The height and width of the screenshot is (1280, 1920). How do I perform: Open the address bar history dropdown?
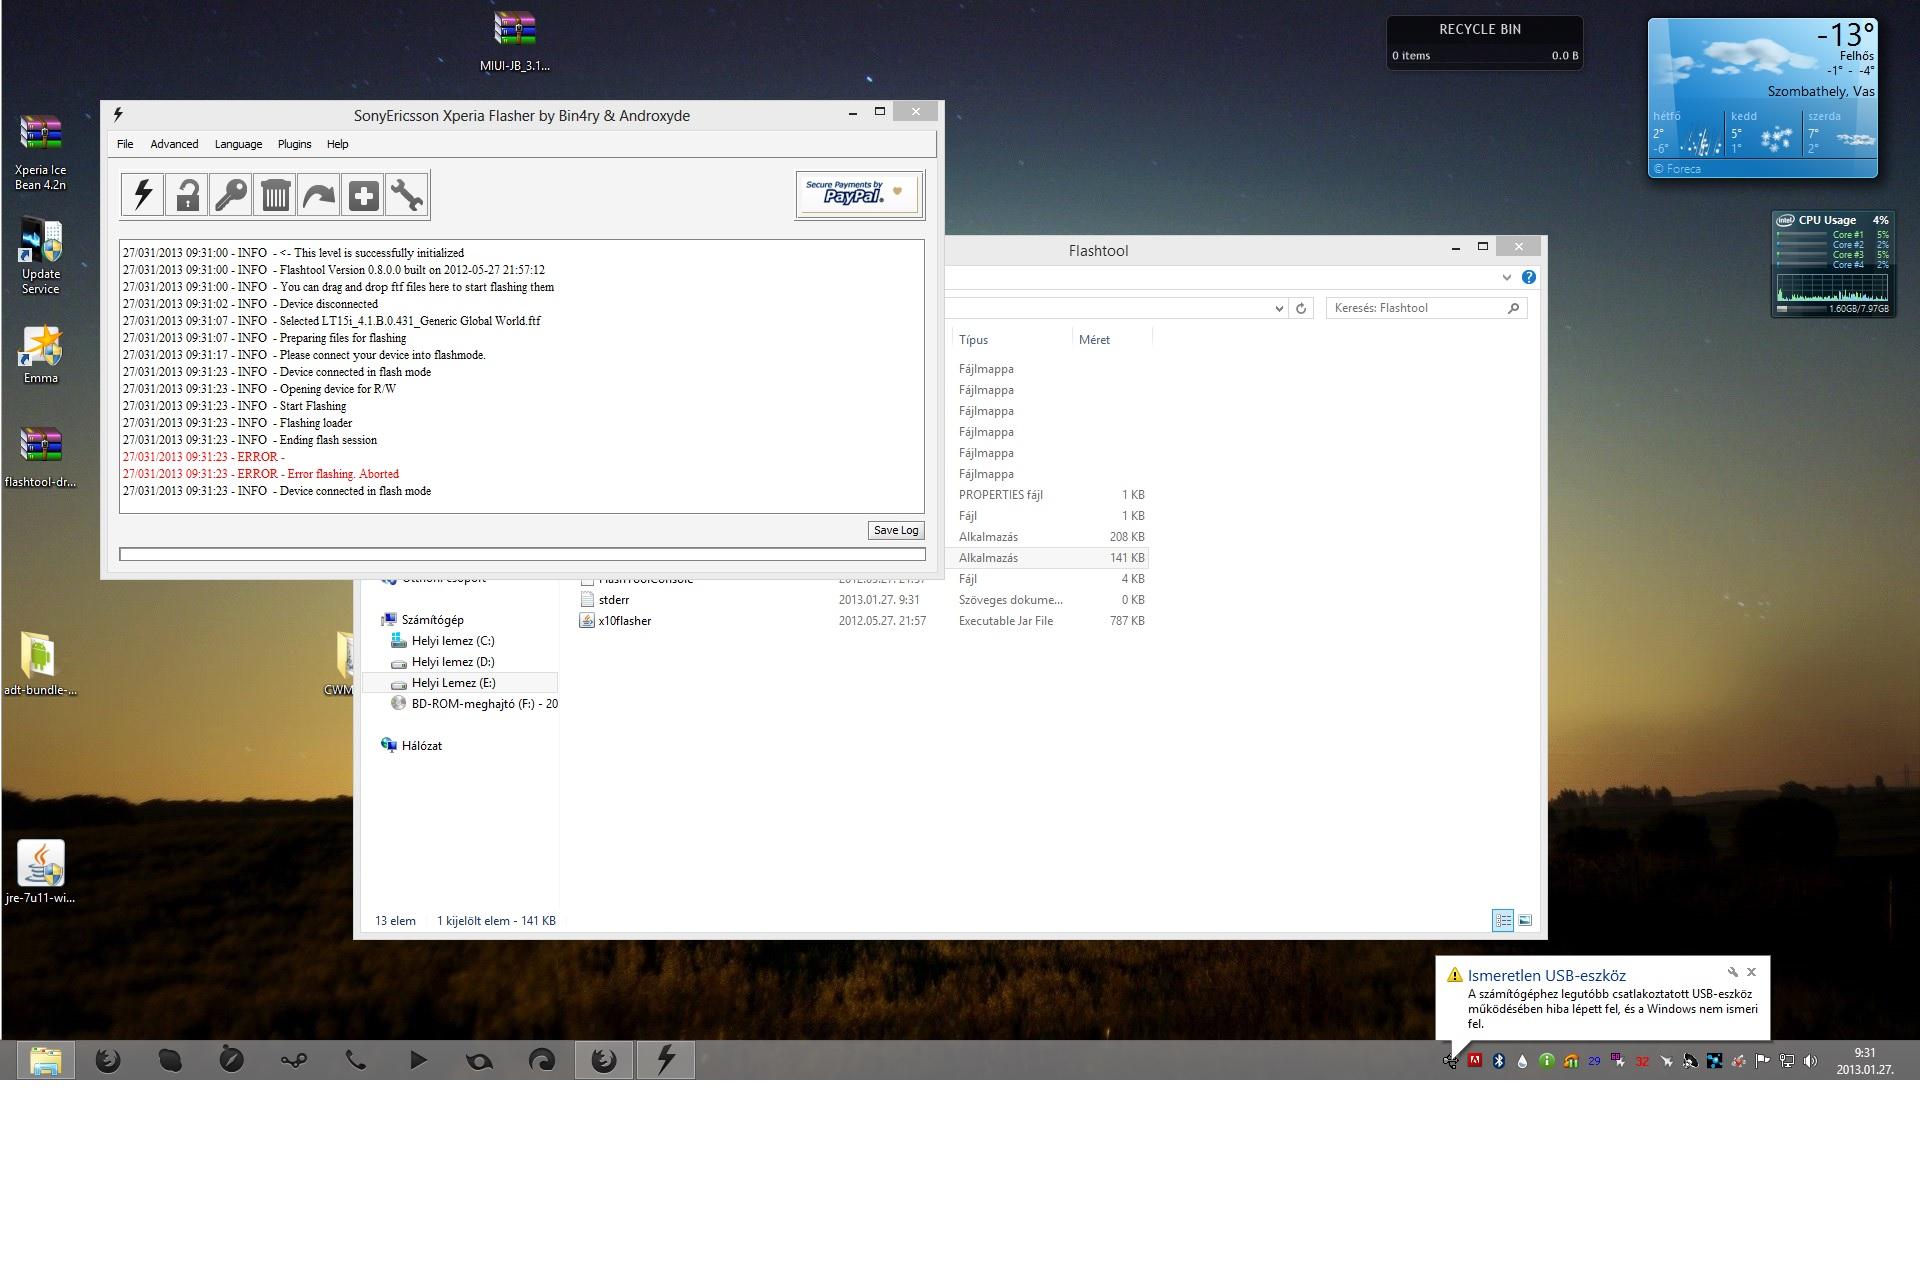[1279, 308]
